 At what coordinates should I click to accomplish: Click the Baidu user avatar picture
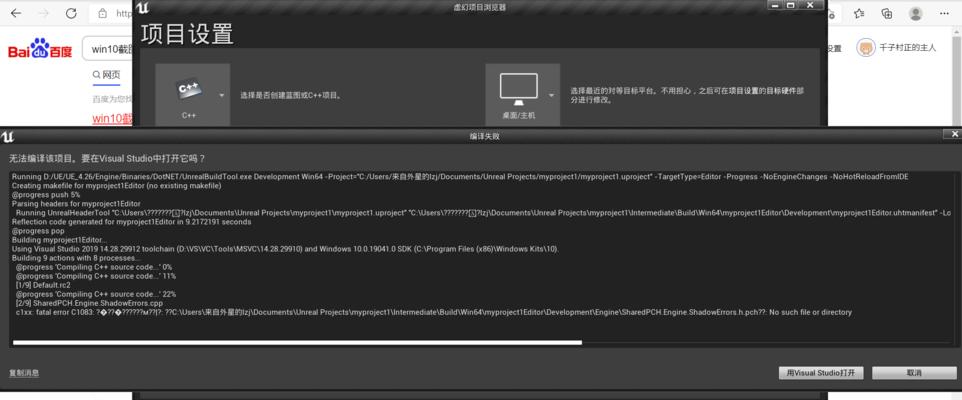866,48
